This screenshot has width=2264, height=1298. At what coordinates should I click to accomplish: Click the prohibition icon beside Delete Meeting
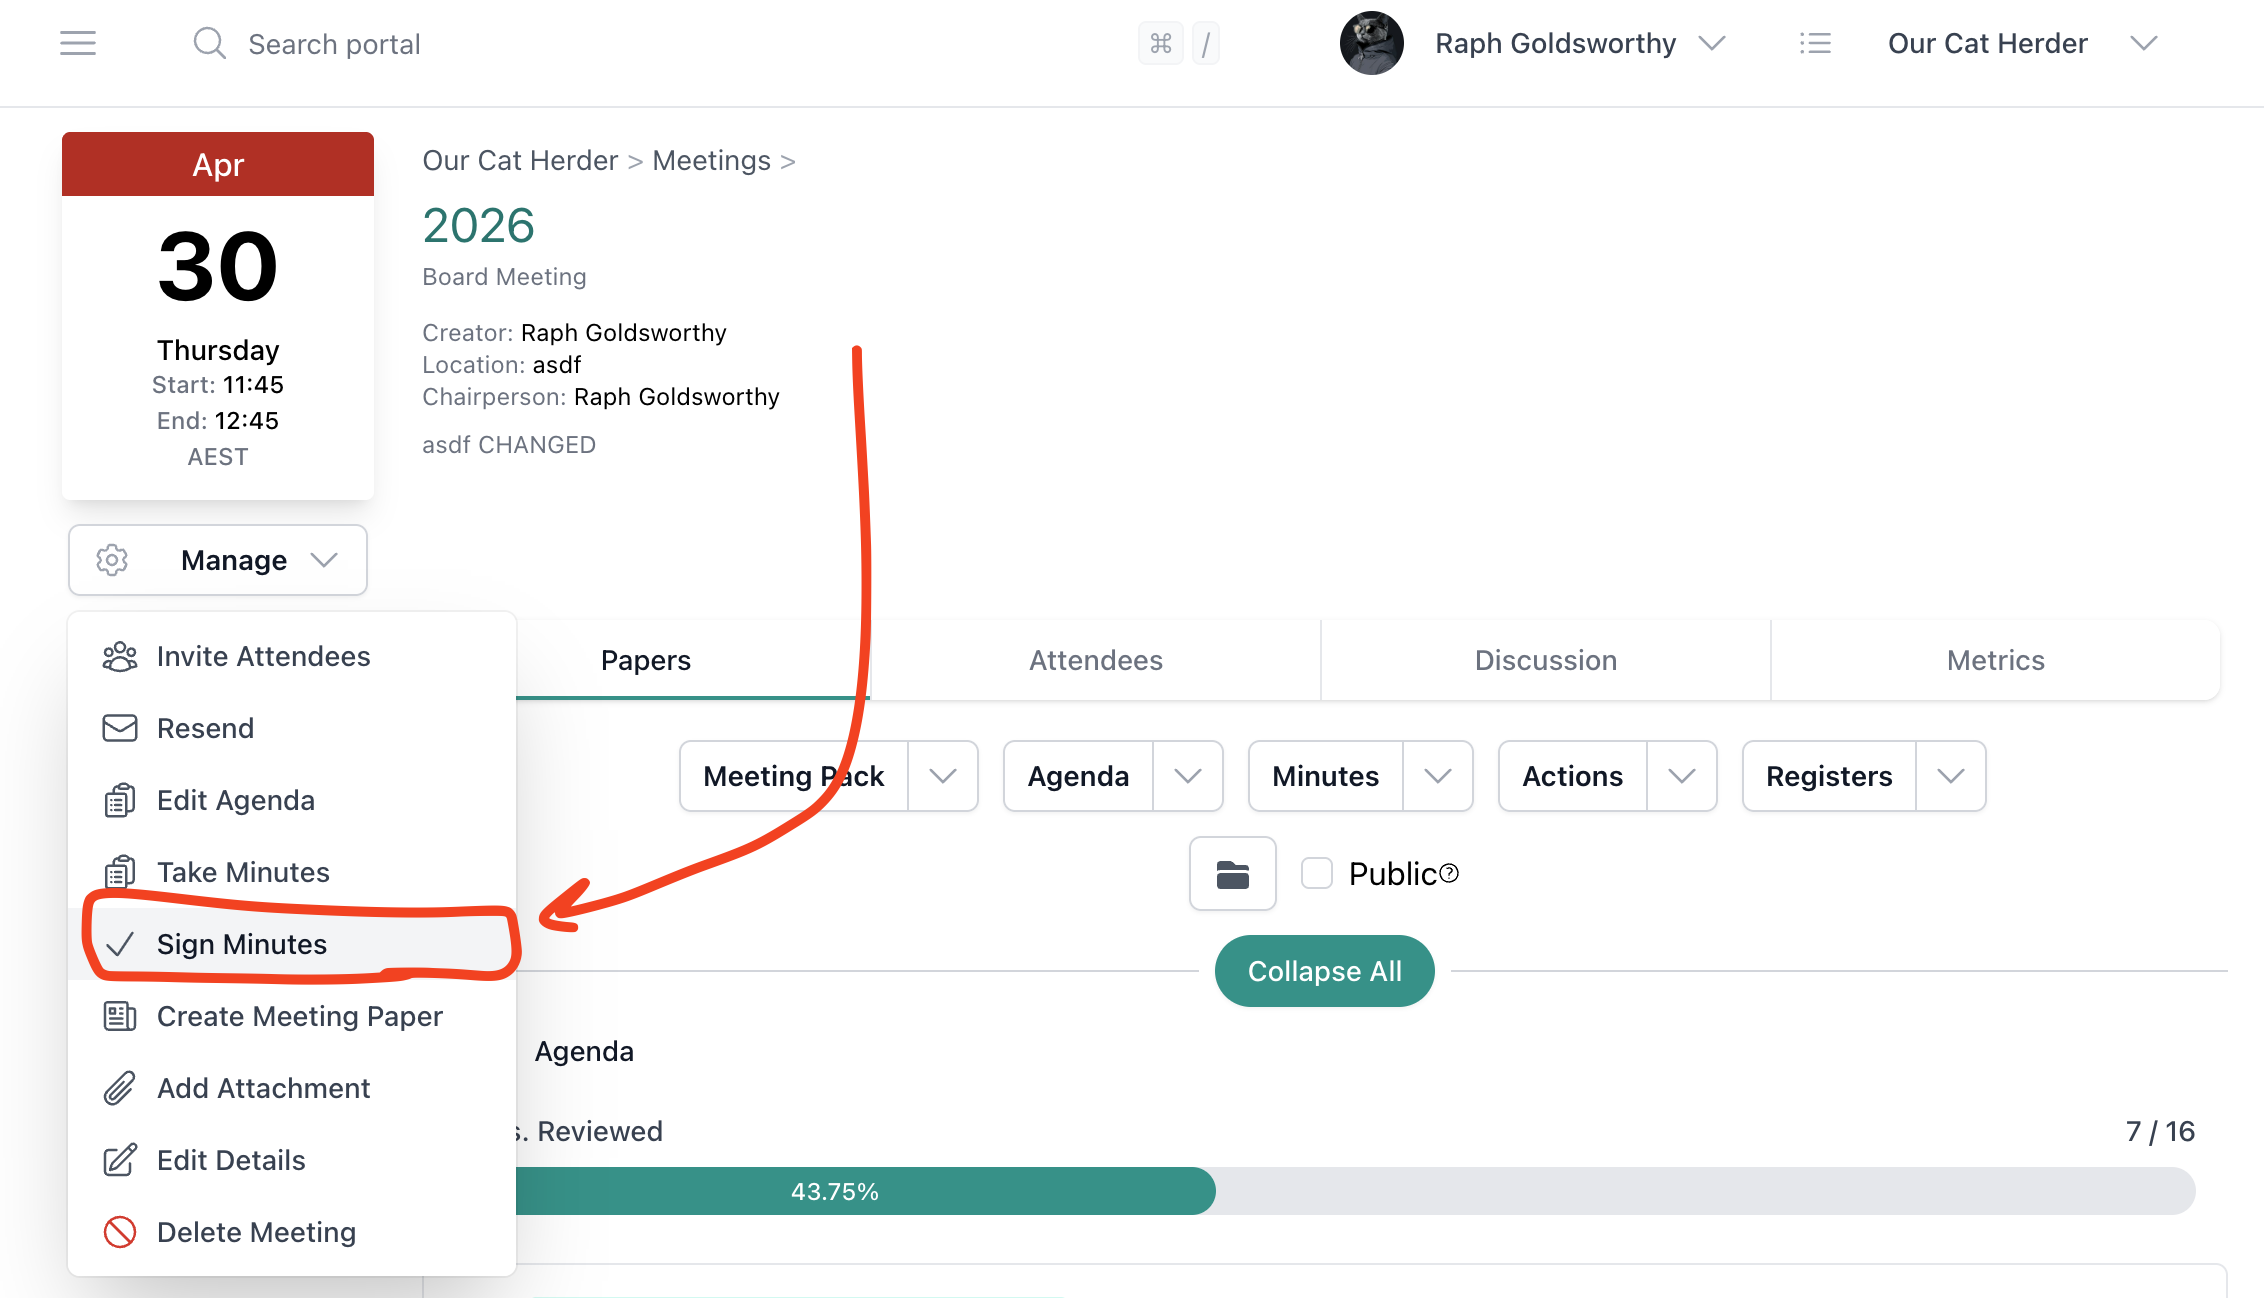click(x=120, y=1232)
